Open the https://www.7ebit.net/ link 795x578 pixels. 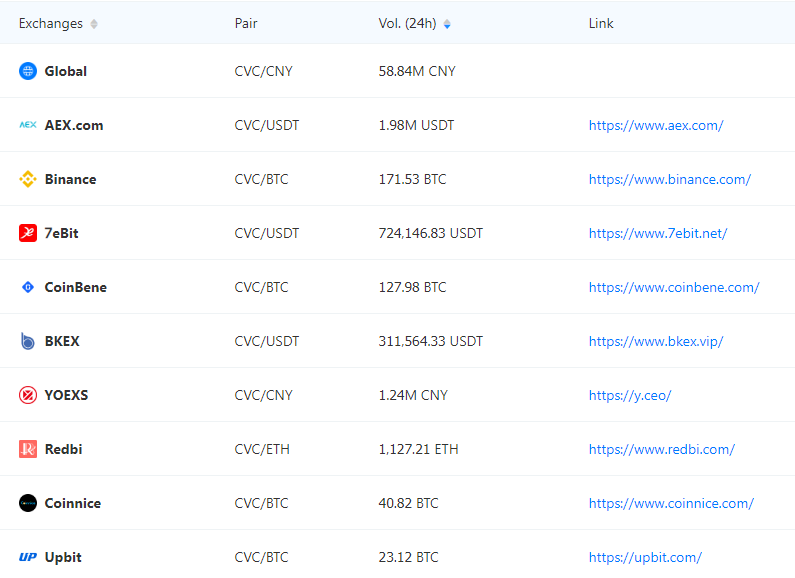point(658,233)
